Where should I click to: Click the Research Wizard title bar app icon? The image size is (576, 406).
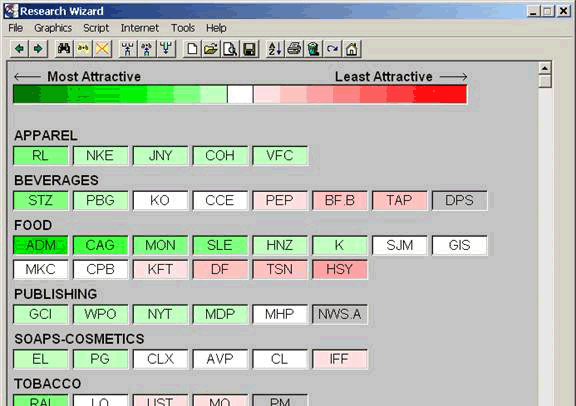pyautogui.click(x=11, y=11)
